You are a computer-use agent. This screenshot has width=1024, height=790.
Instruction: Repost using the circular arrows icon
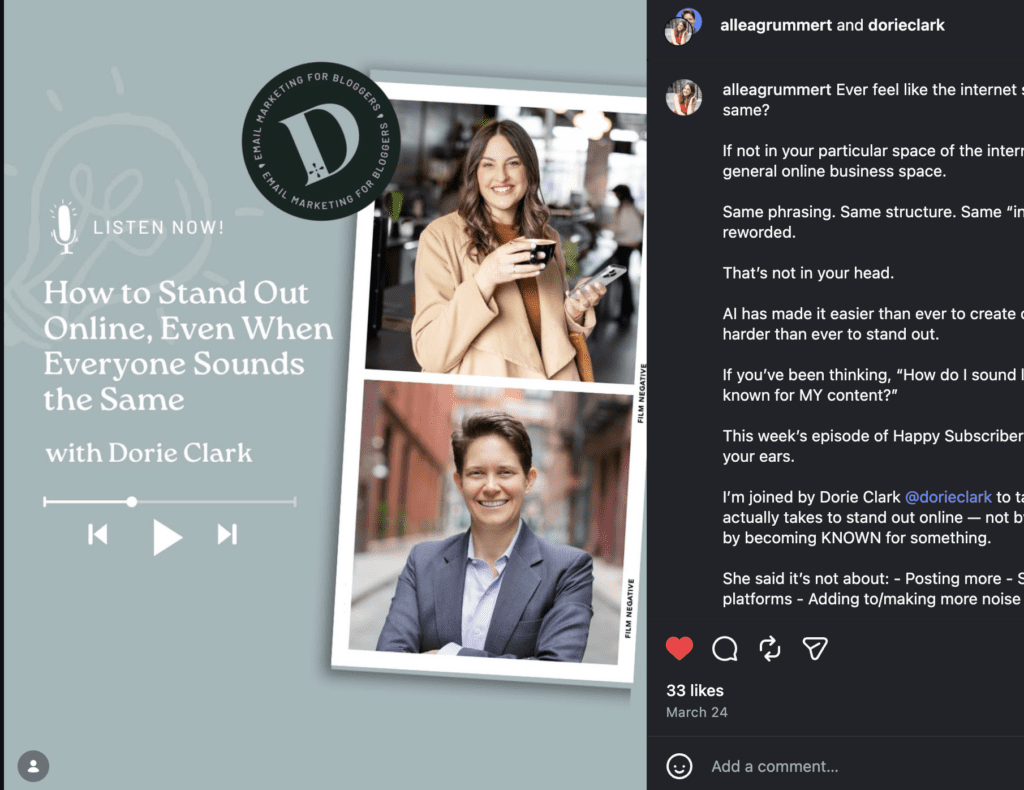coord(770,649)
